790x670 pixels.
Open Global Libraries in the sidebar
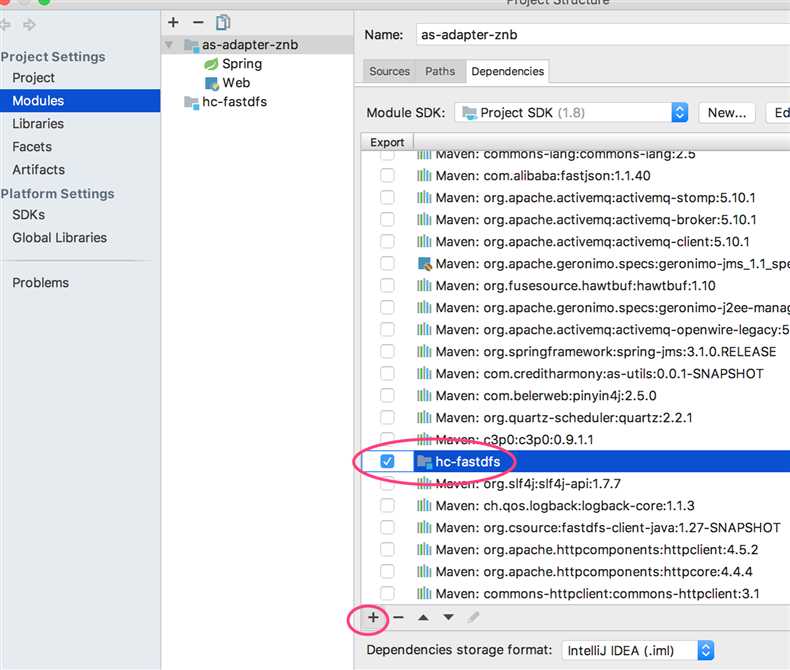(x=59, y=238)
